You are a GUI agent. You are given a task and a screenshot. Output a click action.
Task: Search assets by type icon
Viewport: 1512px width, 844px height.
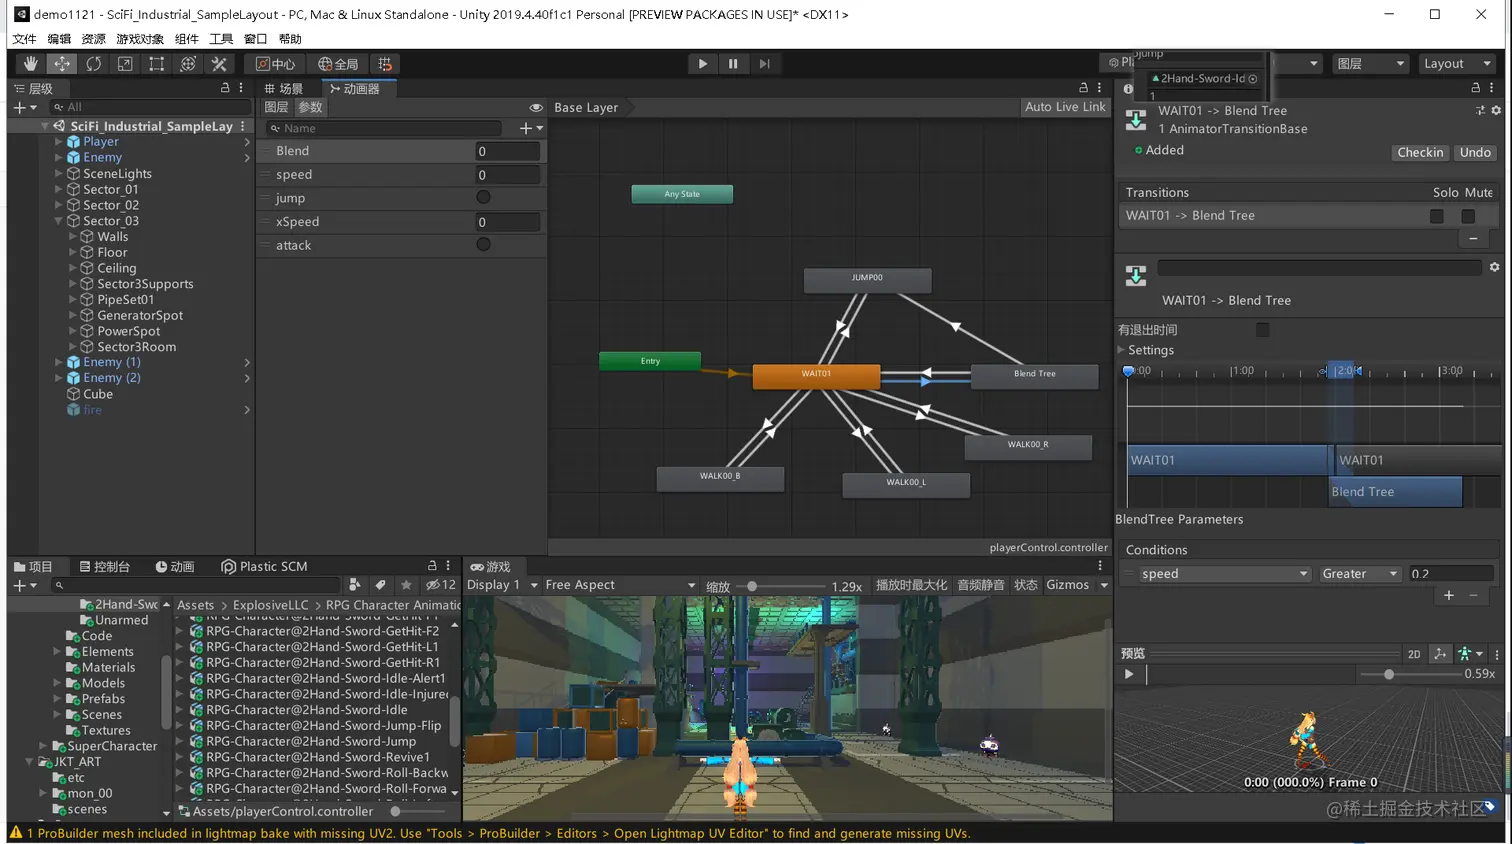(354, 585)
